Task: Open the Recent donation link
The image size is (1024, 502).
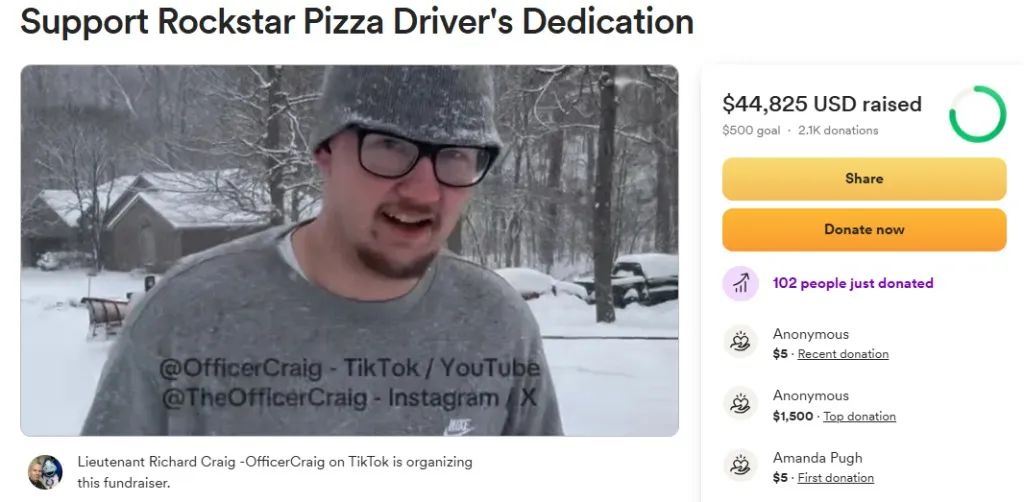Action: [x=842, y=354]
